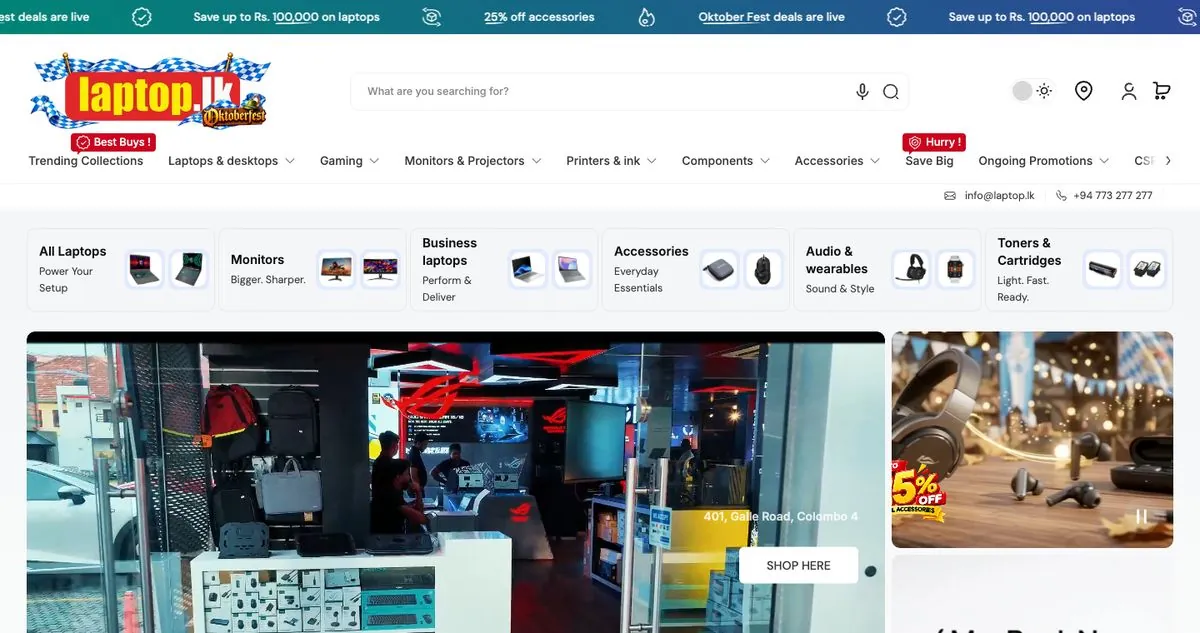Click the laptop.lk Oktoberfest logo
Screen dimensions: 1200x633
(x=150, y=92)
